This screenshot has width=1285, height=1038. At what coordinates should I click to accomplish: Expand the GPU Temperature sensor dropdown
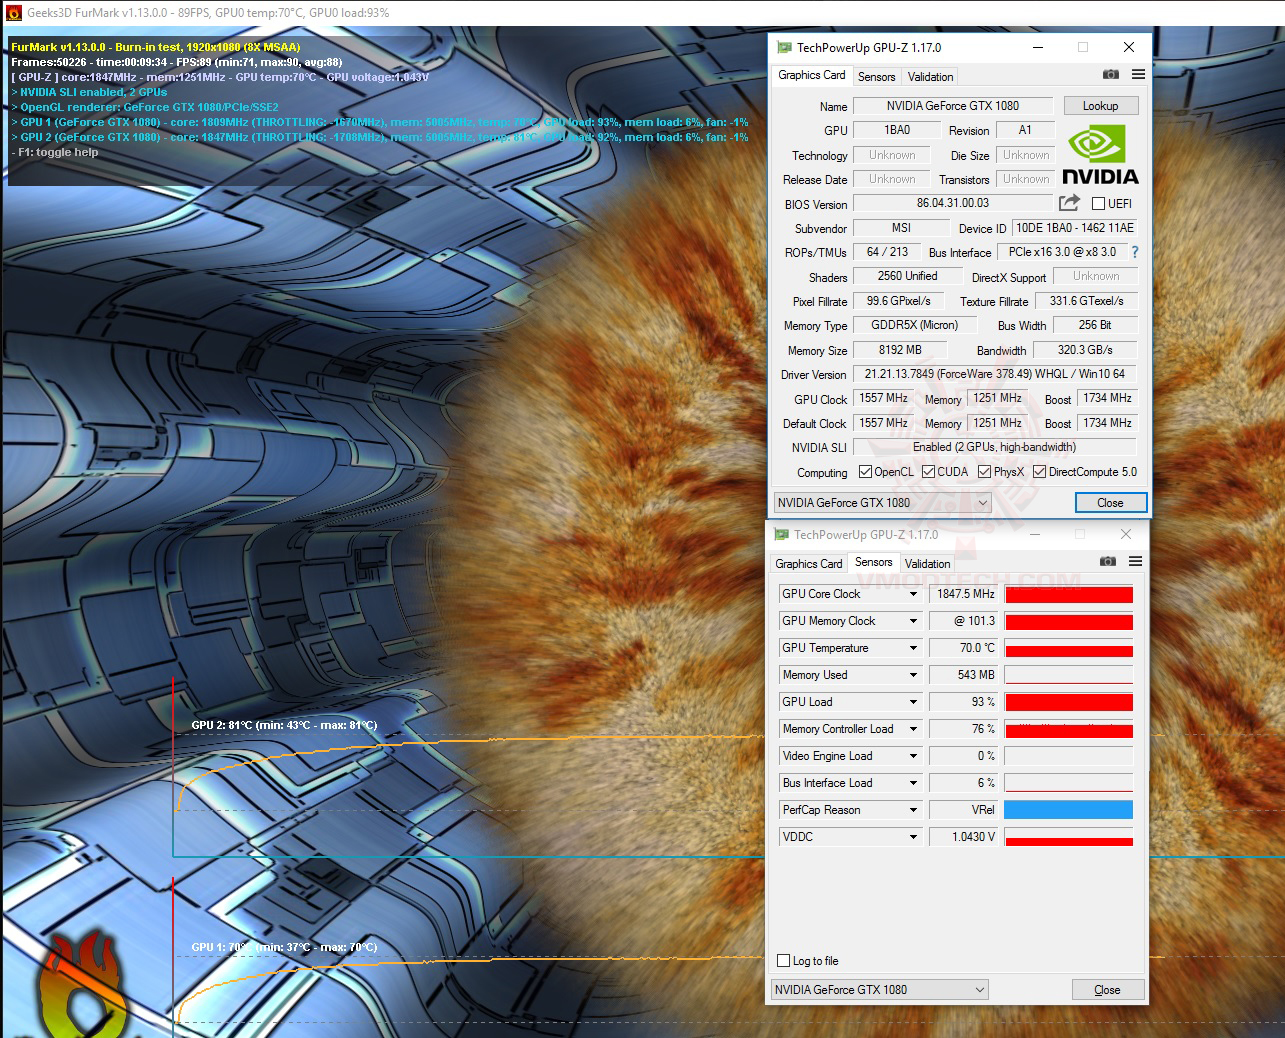point(913,648)
